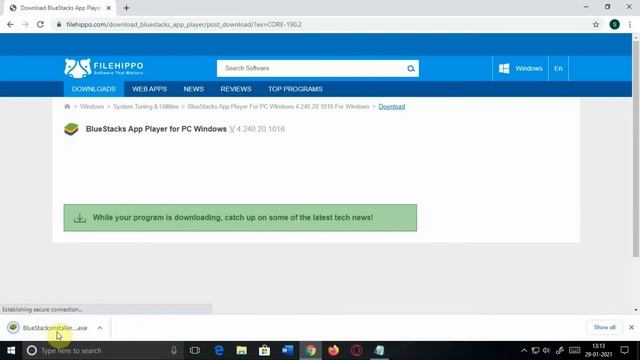The height and width of the screenshot is (360, 640).
Task: Click System Tuning & Utilities breadcrumb
Action: click(x=146, y=107)
